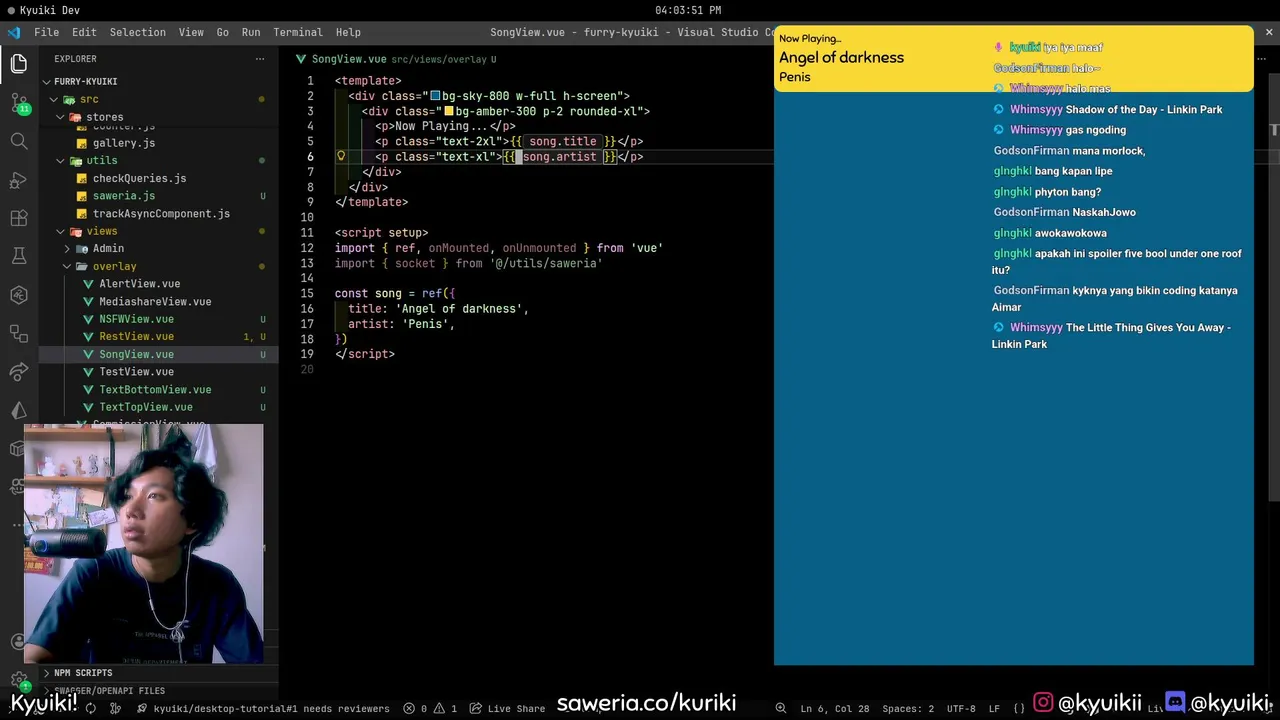The height and width of the screenshot is (720, 1280).
Task: Click the Ln 6, Col 28 cursor position
Action: [834, 708]
